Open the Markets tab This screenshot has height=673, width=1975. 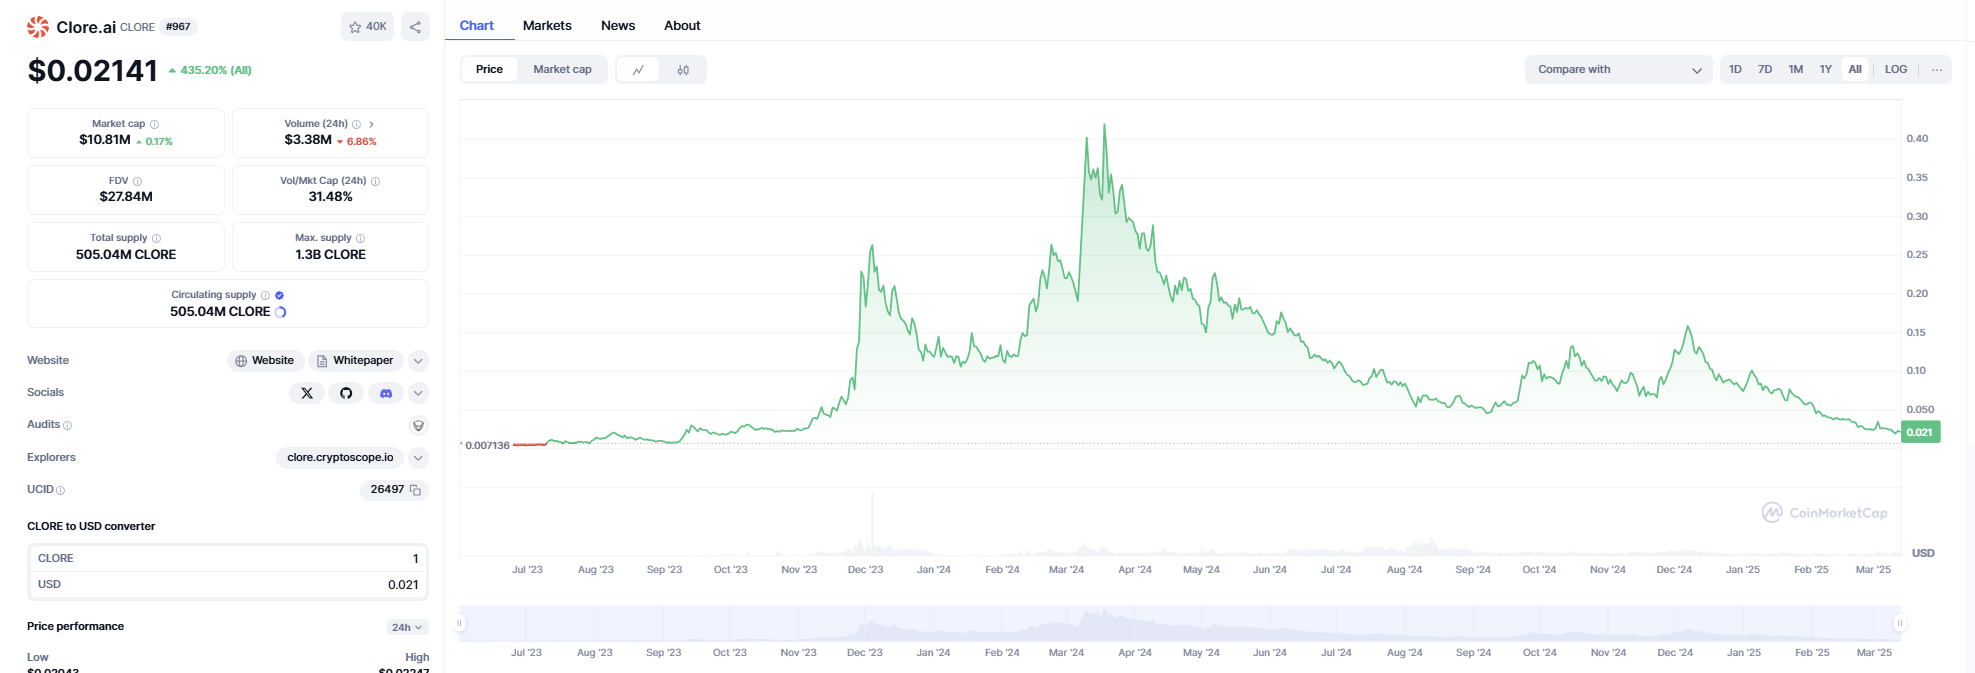[x=547, y=26]
